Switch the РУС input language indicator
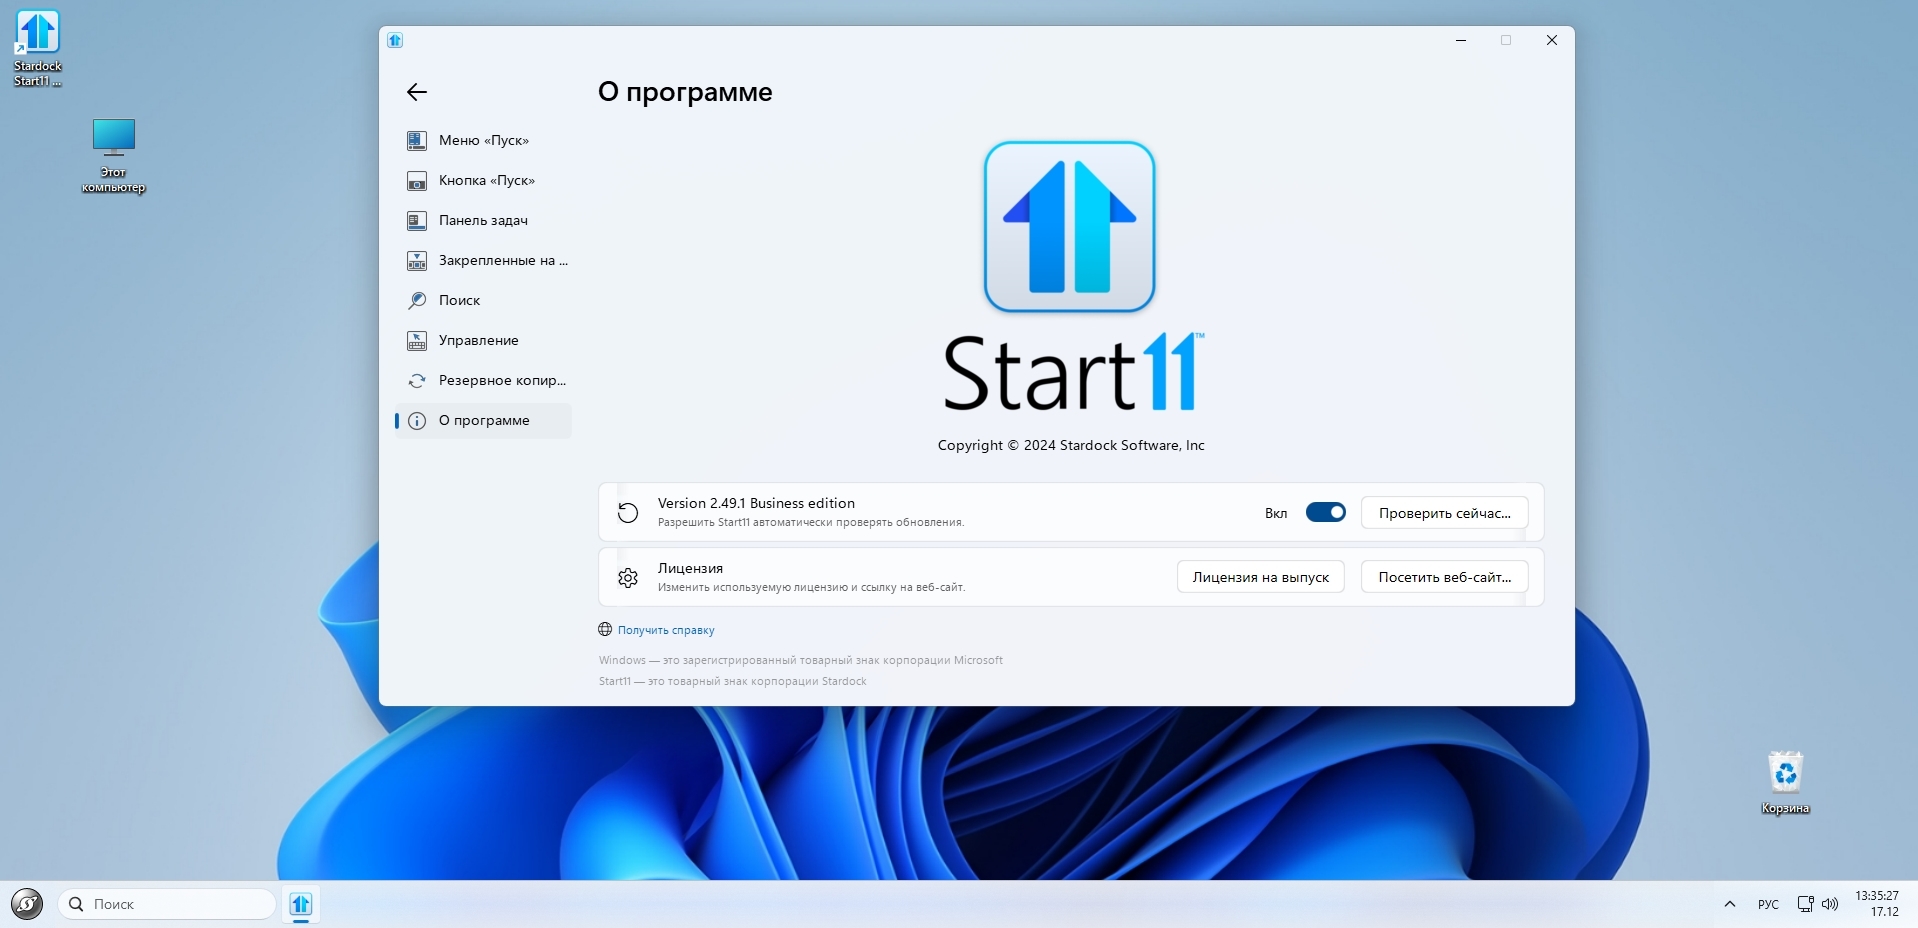 [x=1768, y=904]
